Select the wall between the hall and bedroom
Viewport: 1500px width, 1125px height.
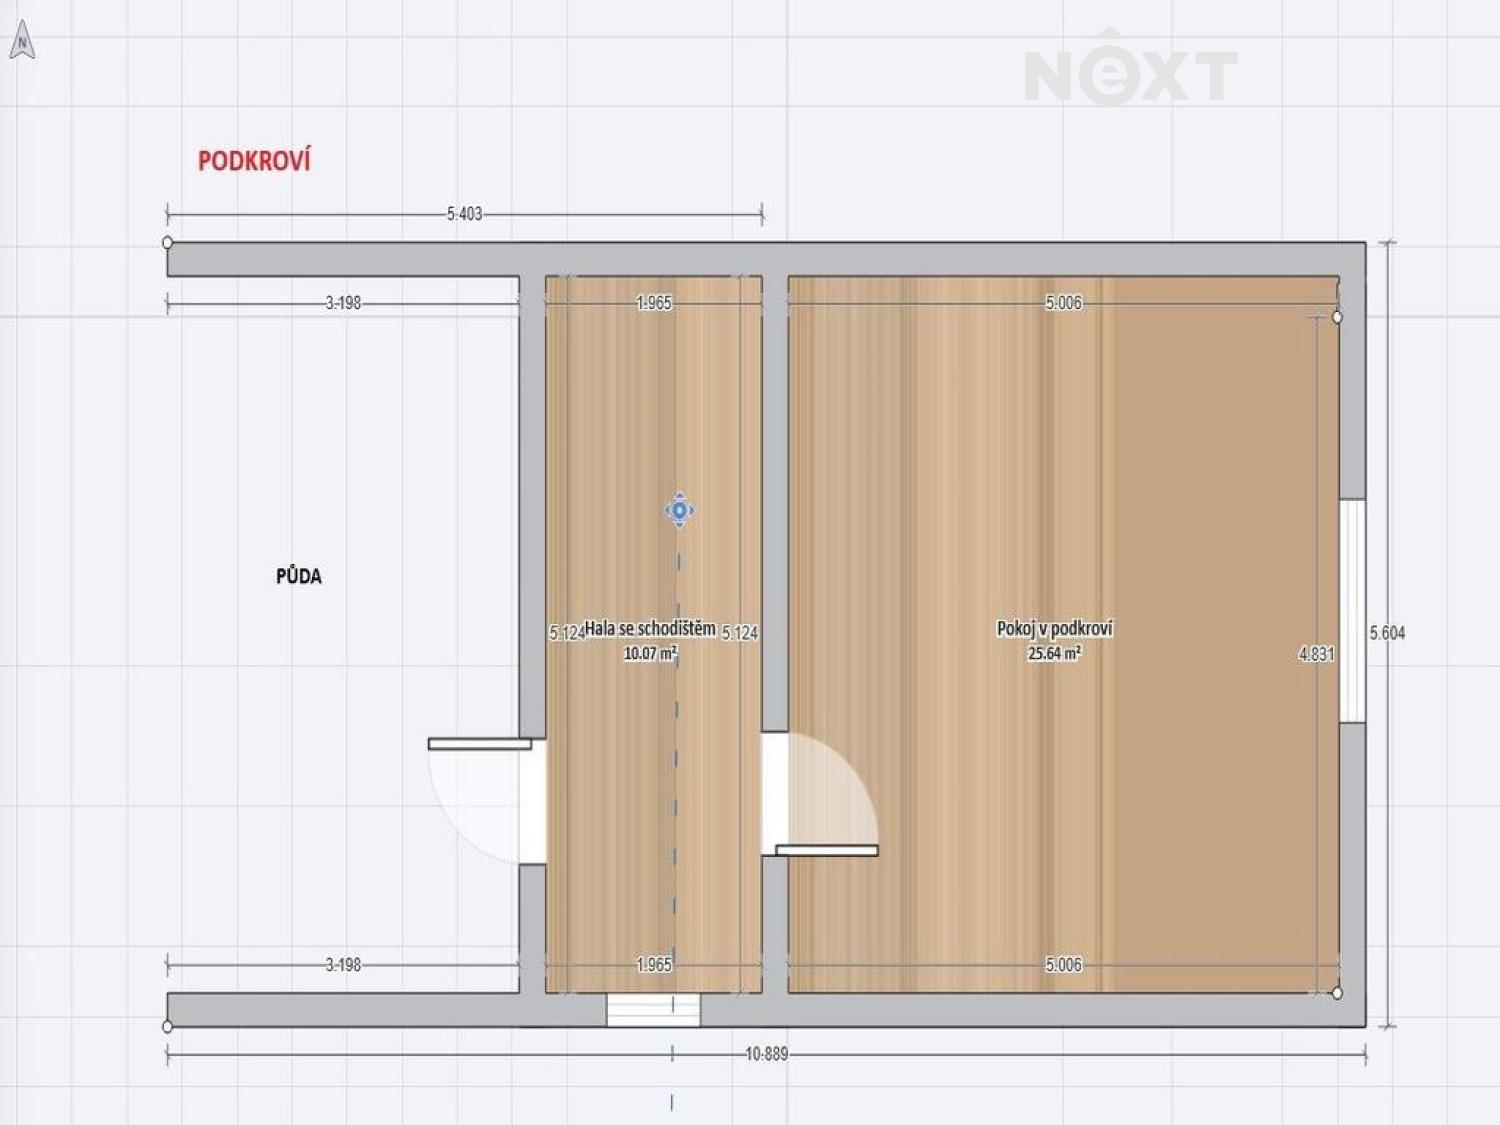(x=775, y=500)
